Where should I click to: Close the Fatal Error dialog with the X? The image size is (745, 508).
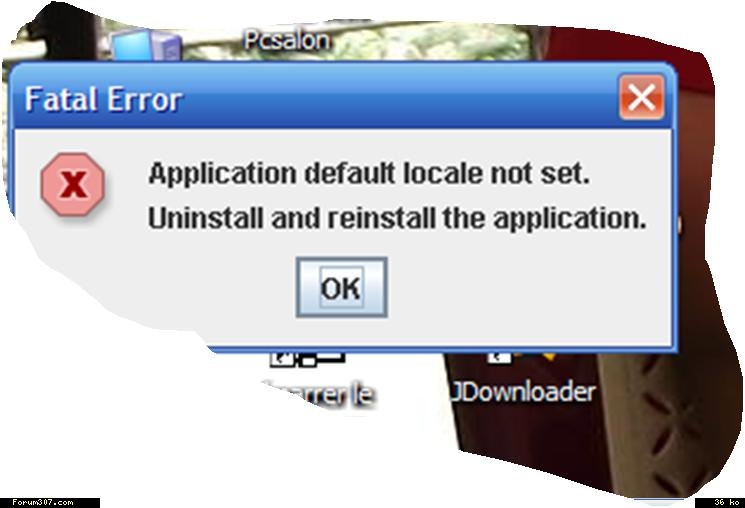click(x=641, y=97)
